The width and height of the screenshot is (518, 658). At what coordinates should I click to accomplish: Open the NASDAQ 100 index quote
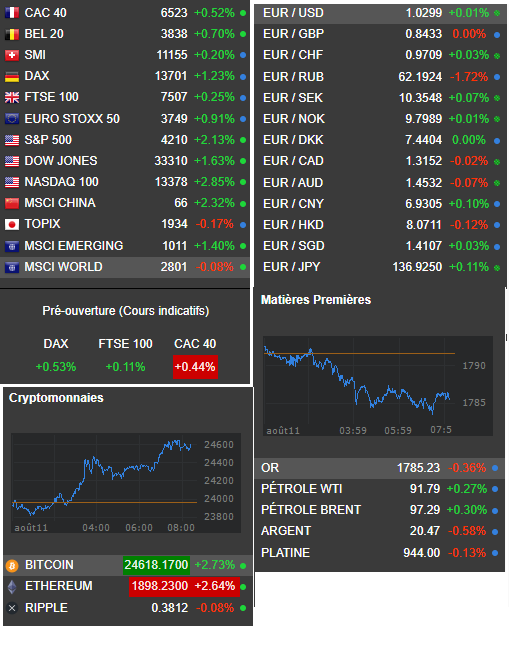125,182
